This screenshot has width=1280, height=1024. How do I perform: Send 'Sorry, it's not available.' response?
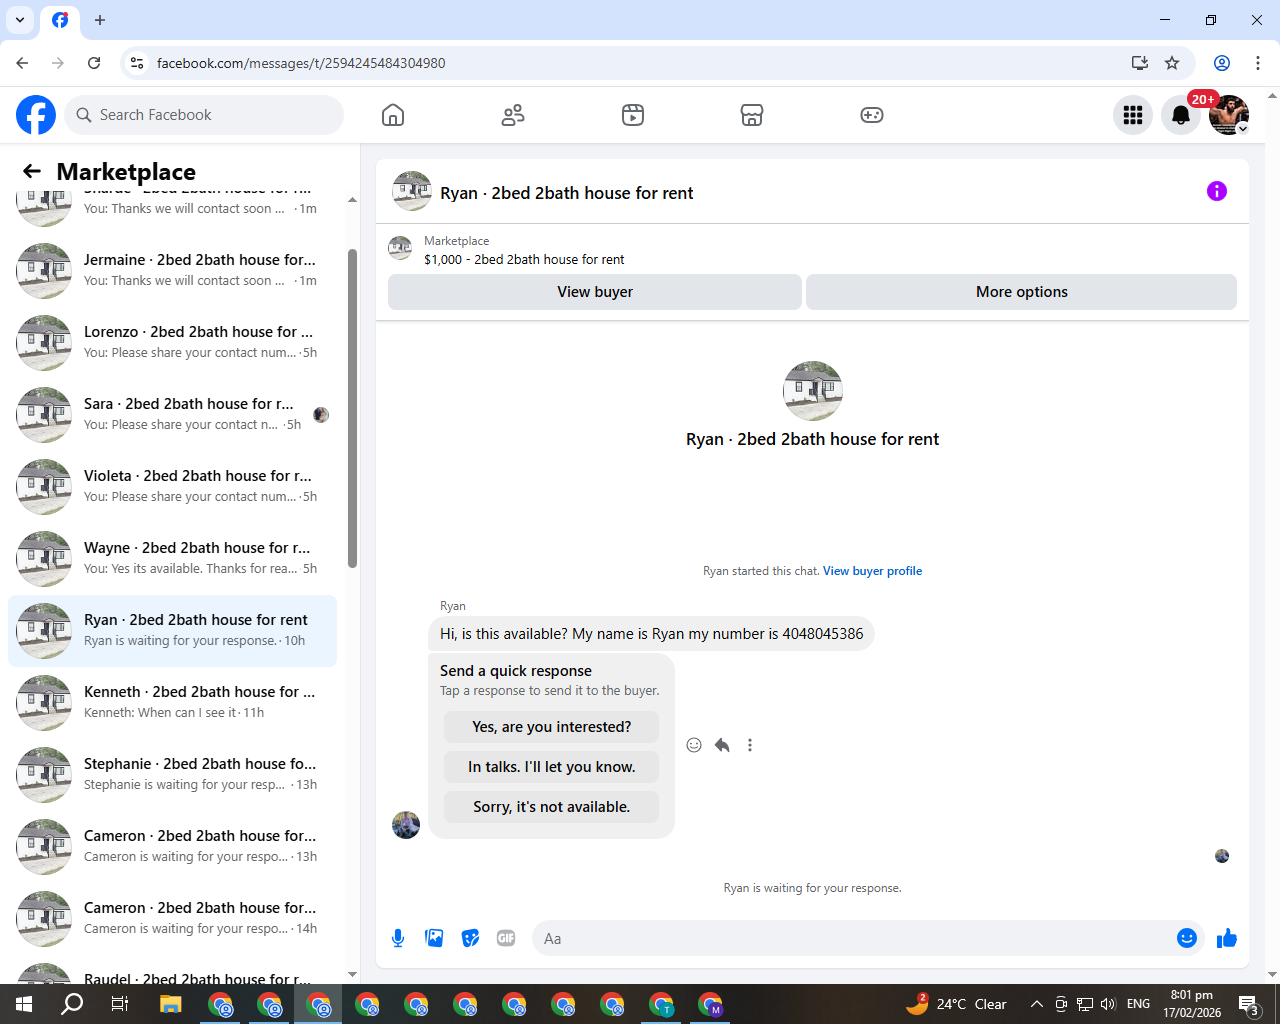(552, 807)
